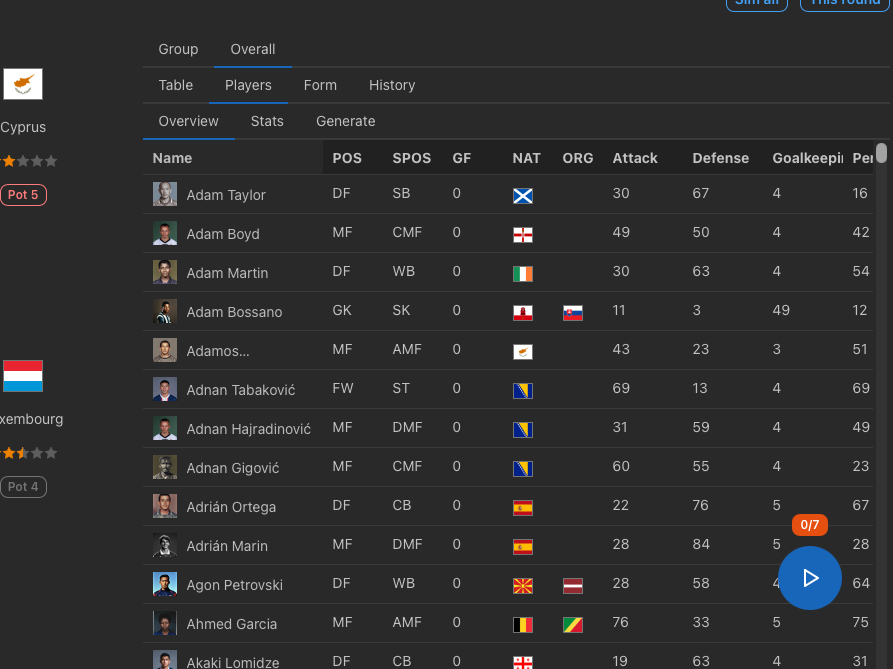
Task: Click Adnan Tabaković's player portrait
Action: pyautogui.click(x=165, y=389)
